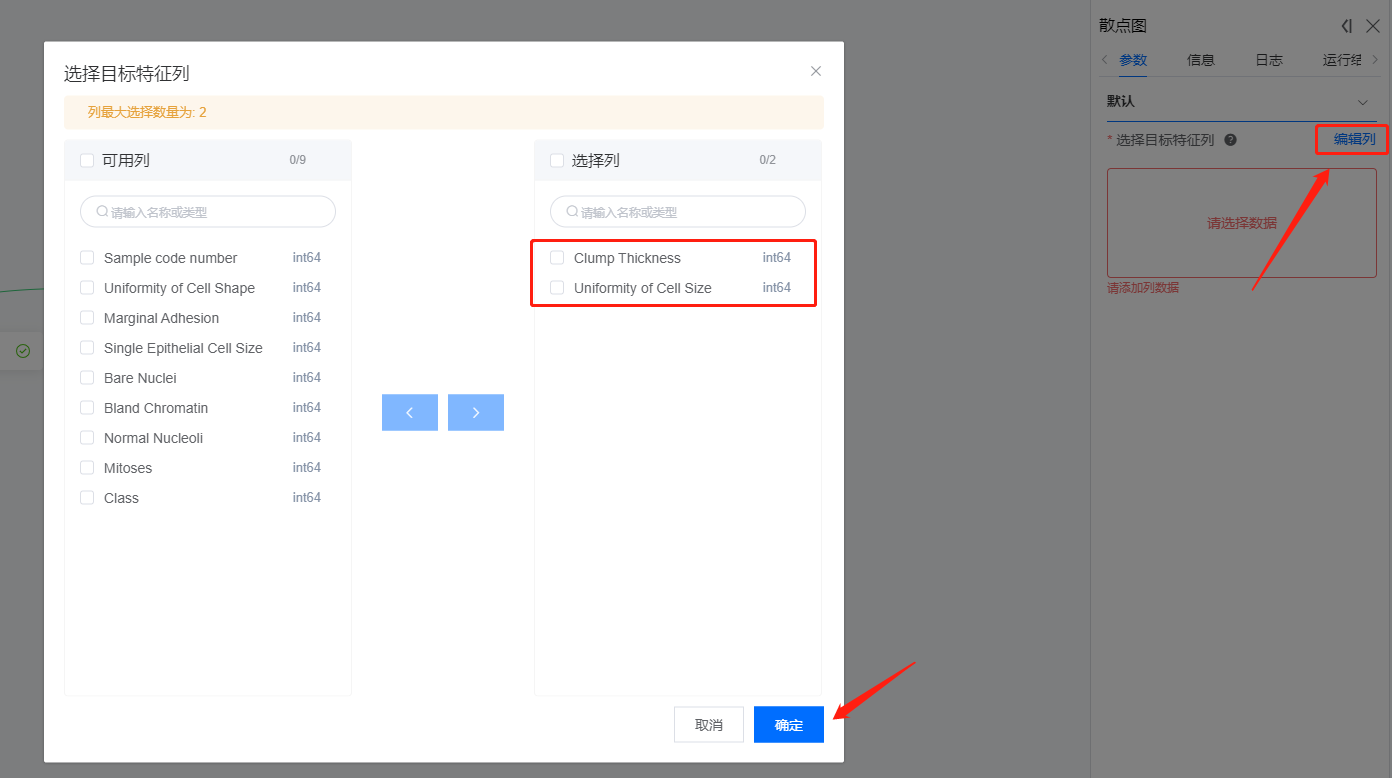Focus the search field under 可用列
Image resolution: width=1392 pixels, height=778 pixels.
tap(208, 212)
